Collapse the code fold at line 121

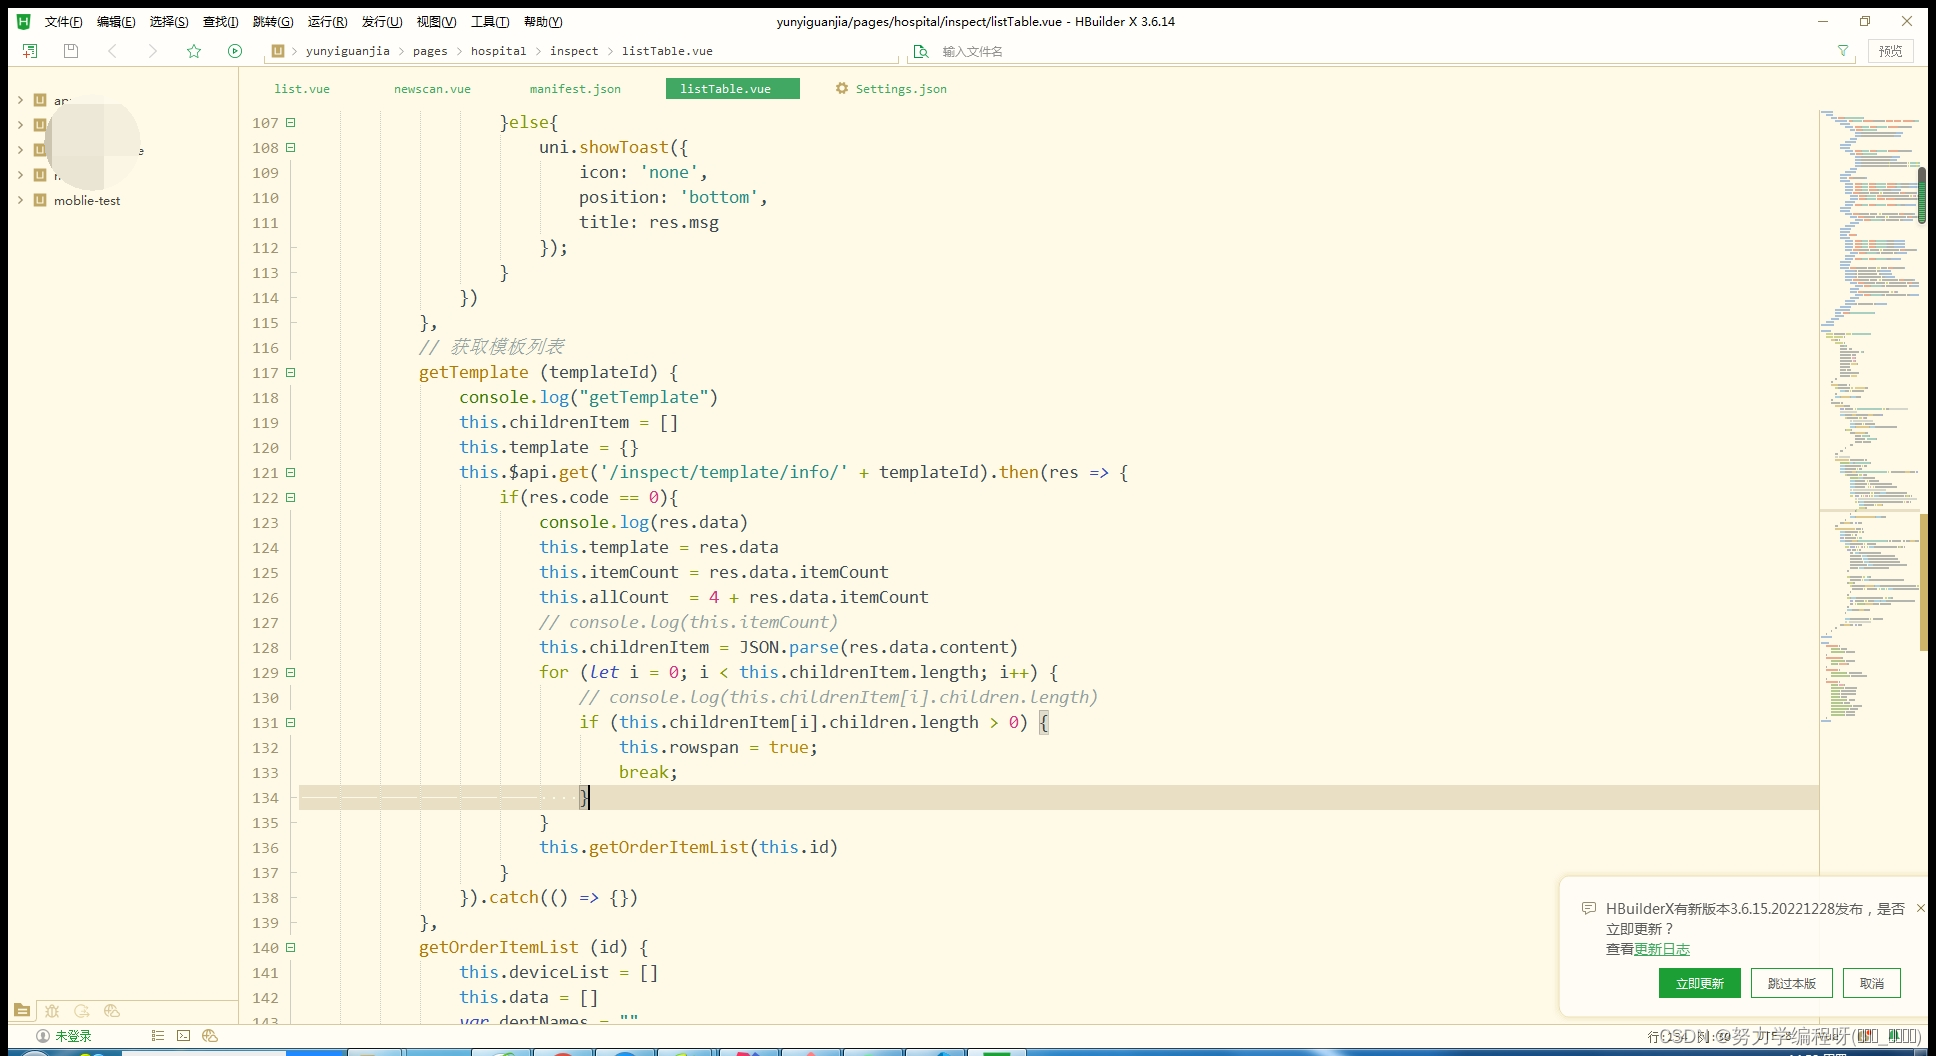291,472
